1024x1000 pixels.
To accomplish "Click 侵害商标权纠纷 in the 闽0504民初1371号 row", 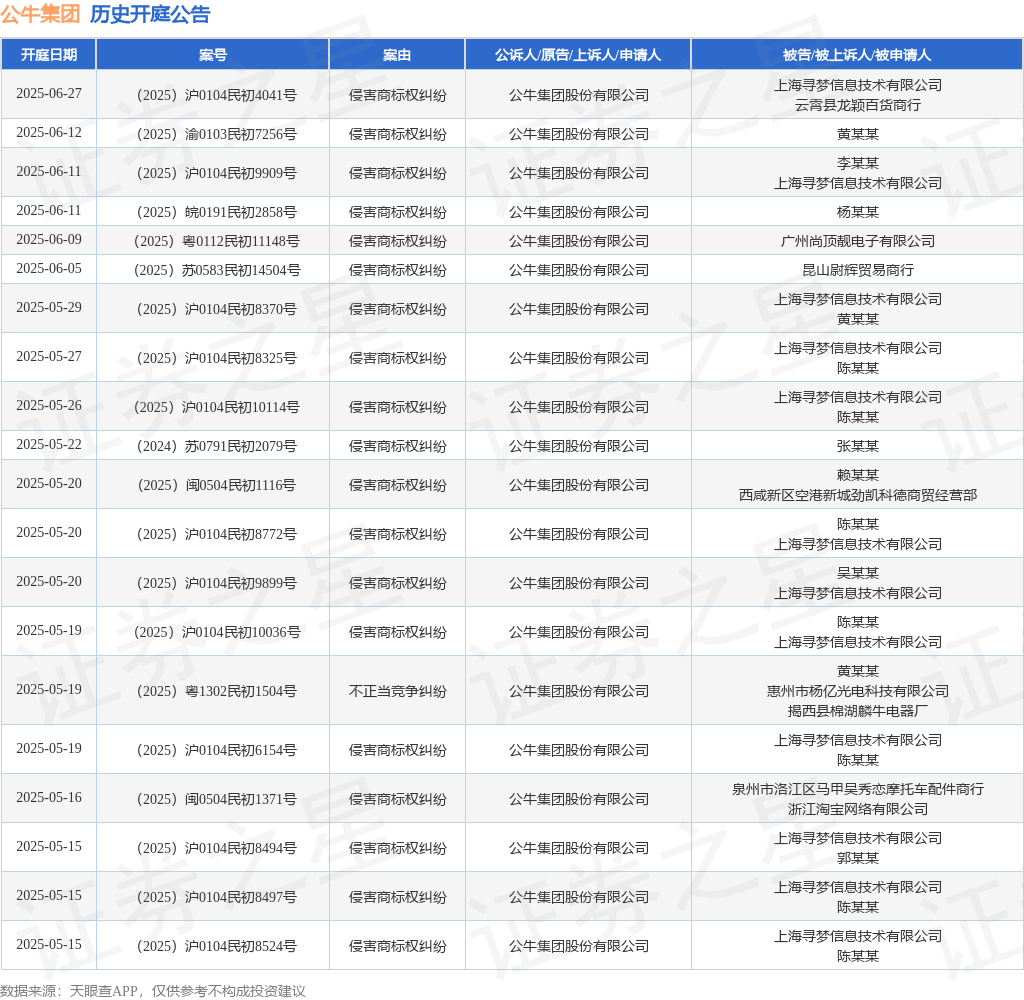I will tap(398, 799).
